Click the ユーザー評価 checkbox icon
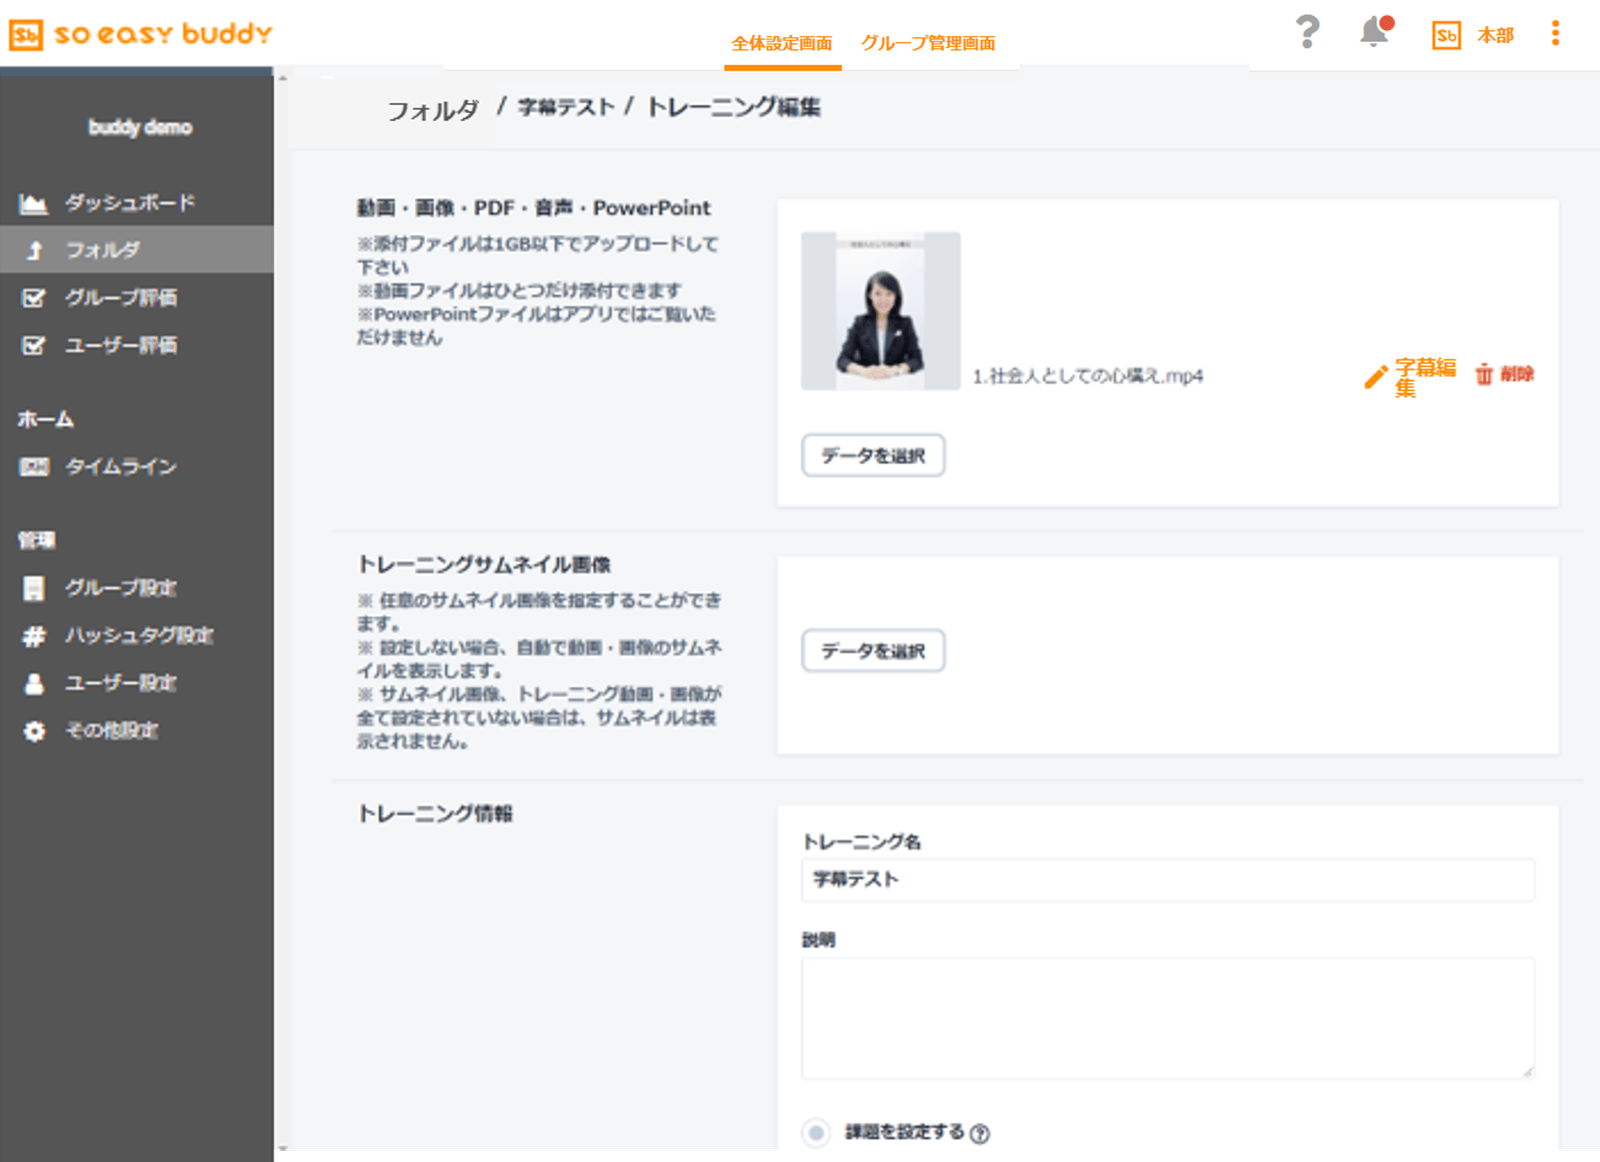The height and width of the screenshot is (1162, 1600). point(33,345)
